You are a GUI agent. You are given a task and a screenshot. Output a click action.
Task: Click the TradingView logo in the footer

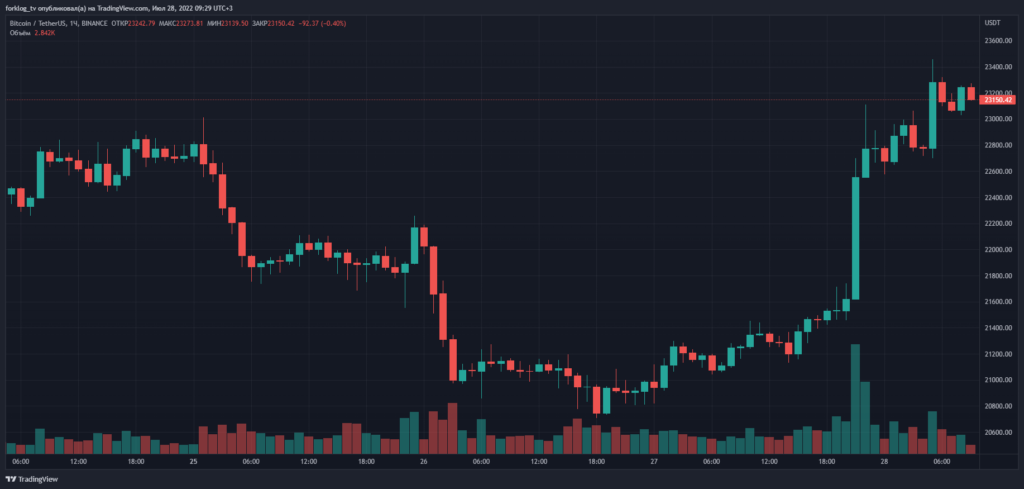34,479
